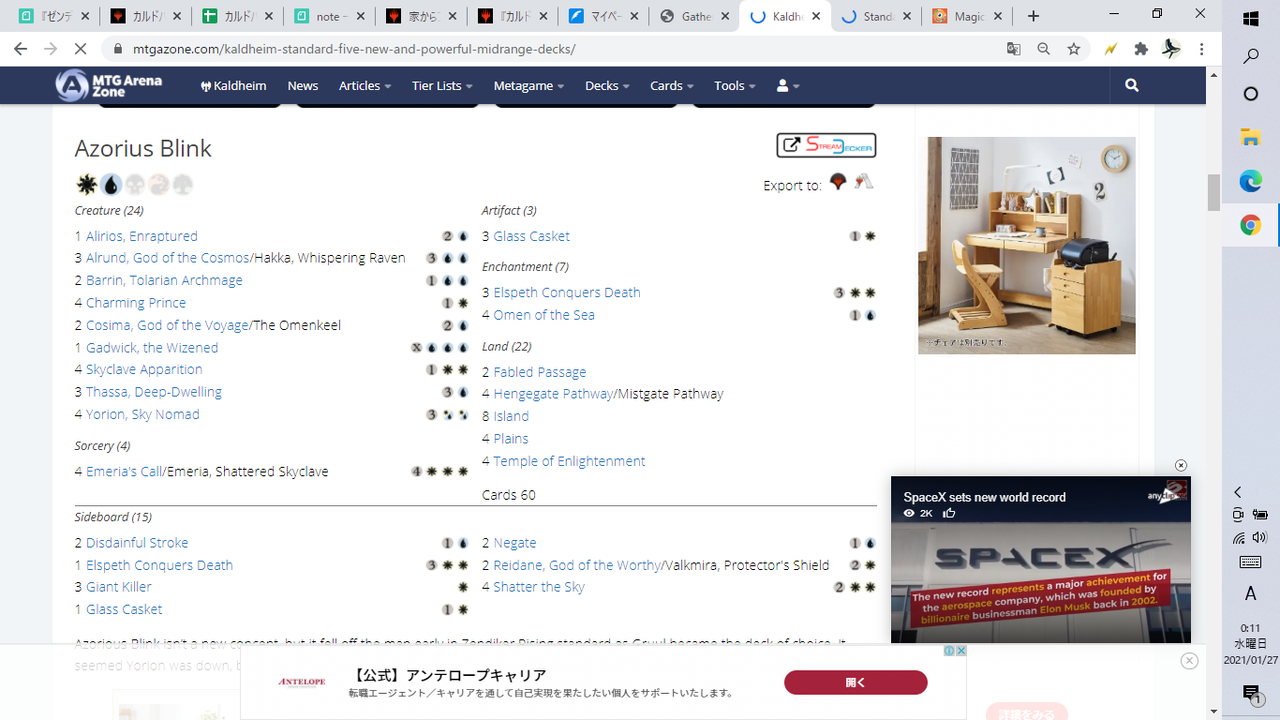Switch to the note browser tab
The width and height of the screenshot is (1280, 720).
327,16
